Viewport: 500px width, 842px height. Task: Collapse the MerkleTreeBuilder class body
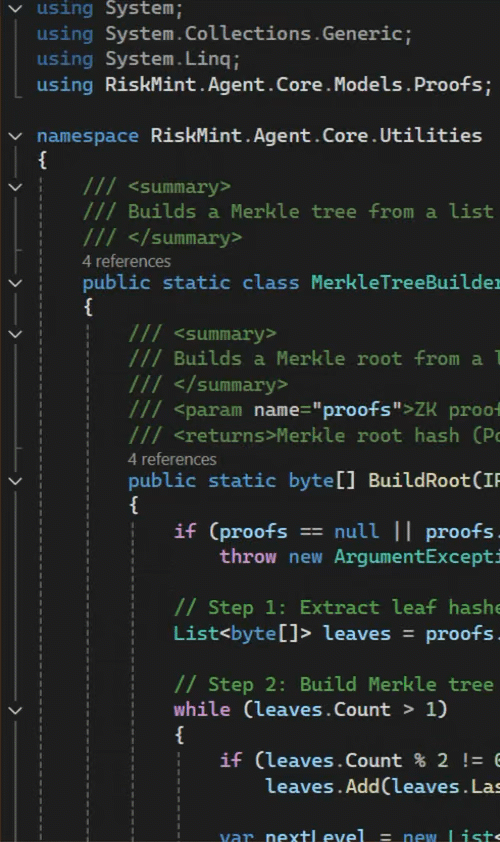coord(16,283)
